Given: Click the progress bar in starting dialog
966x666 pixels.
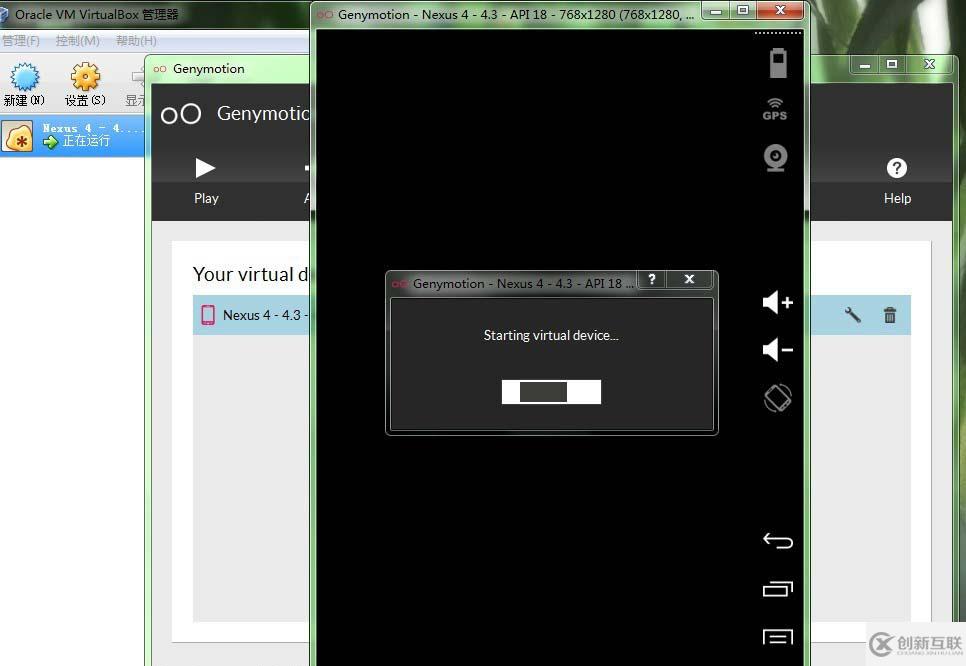Looking at the screenshot, I should pos(551,392).
